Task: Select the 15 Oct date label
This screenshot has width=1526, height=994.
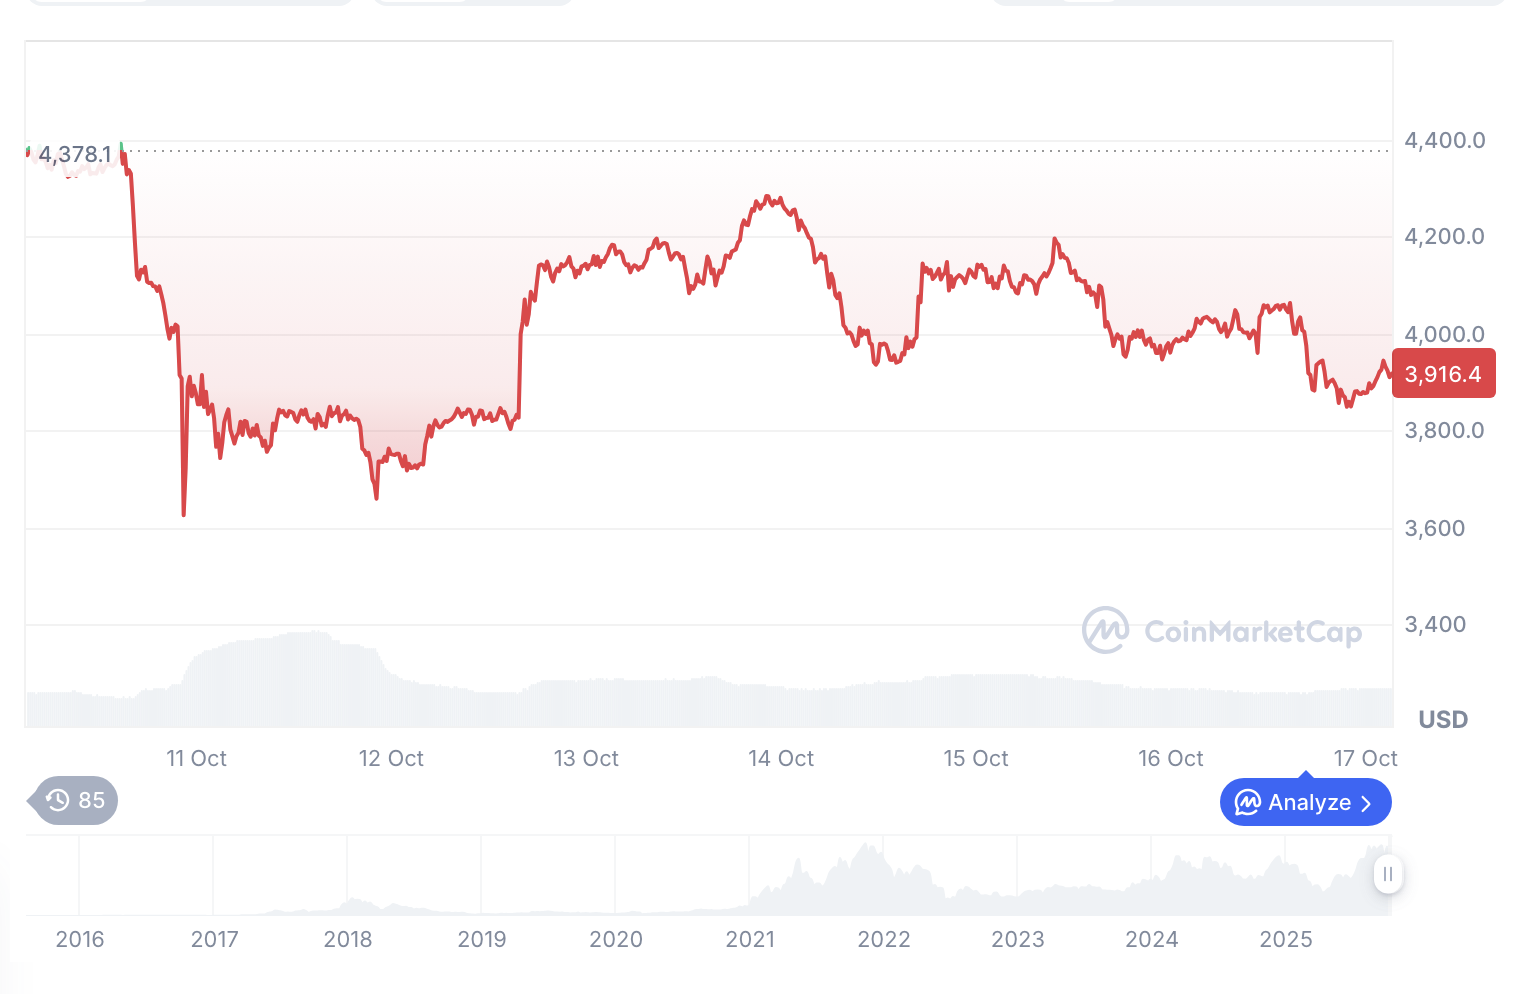Action: [976, 759]
